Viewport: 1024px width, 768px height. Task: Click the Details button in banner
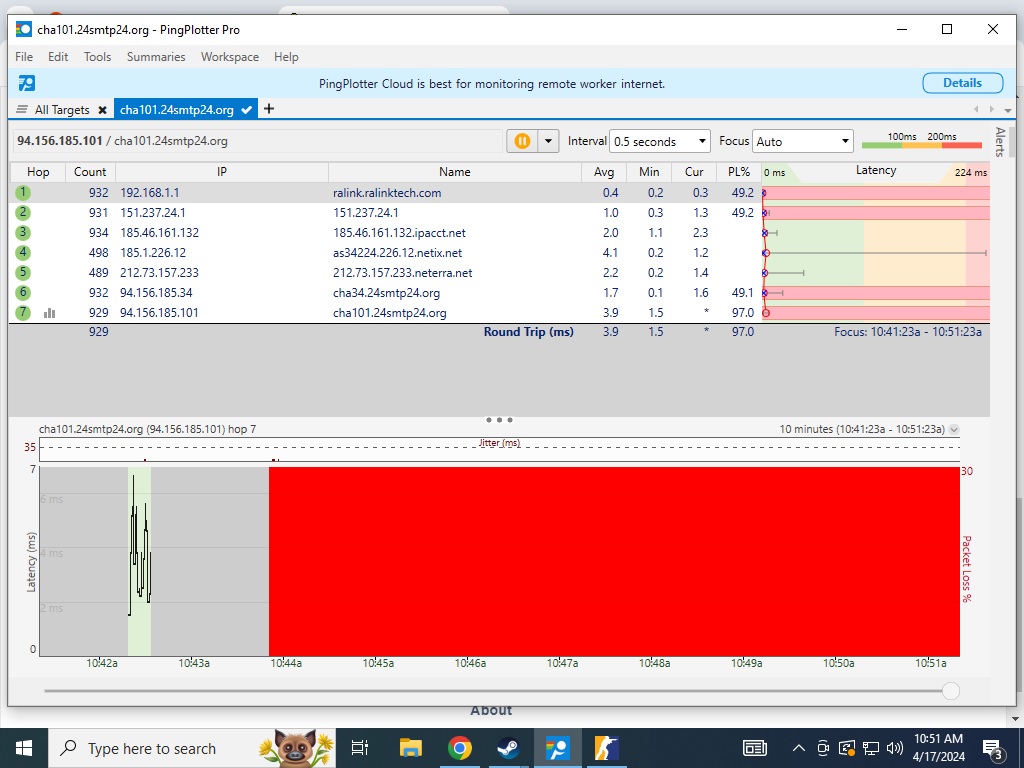962,83
